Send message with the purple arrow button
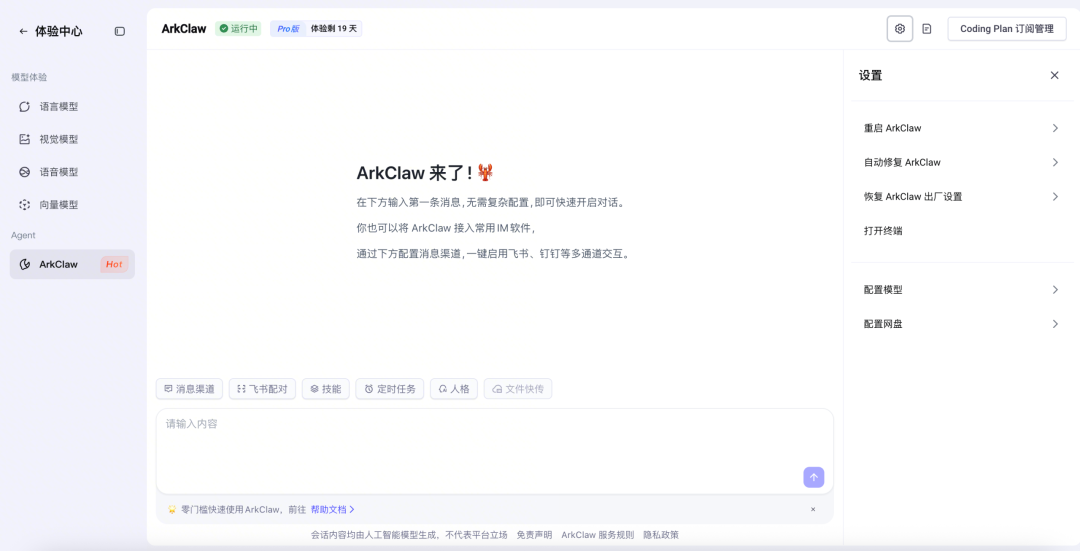Viewport: 1080px width, 551px height. coord(813,477)
